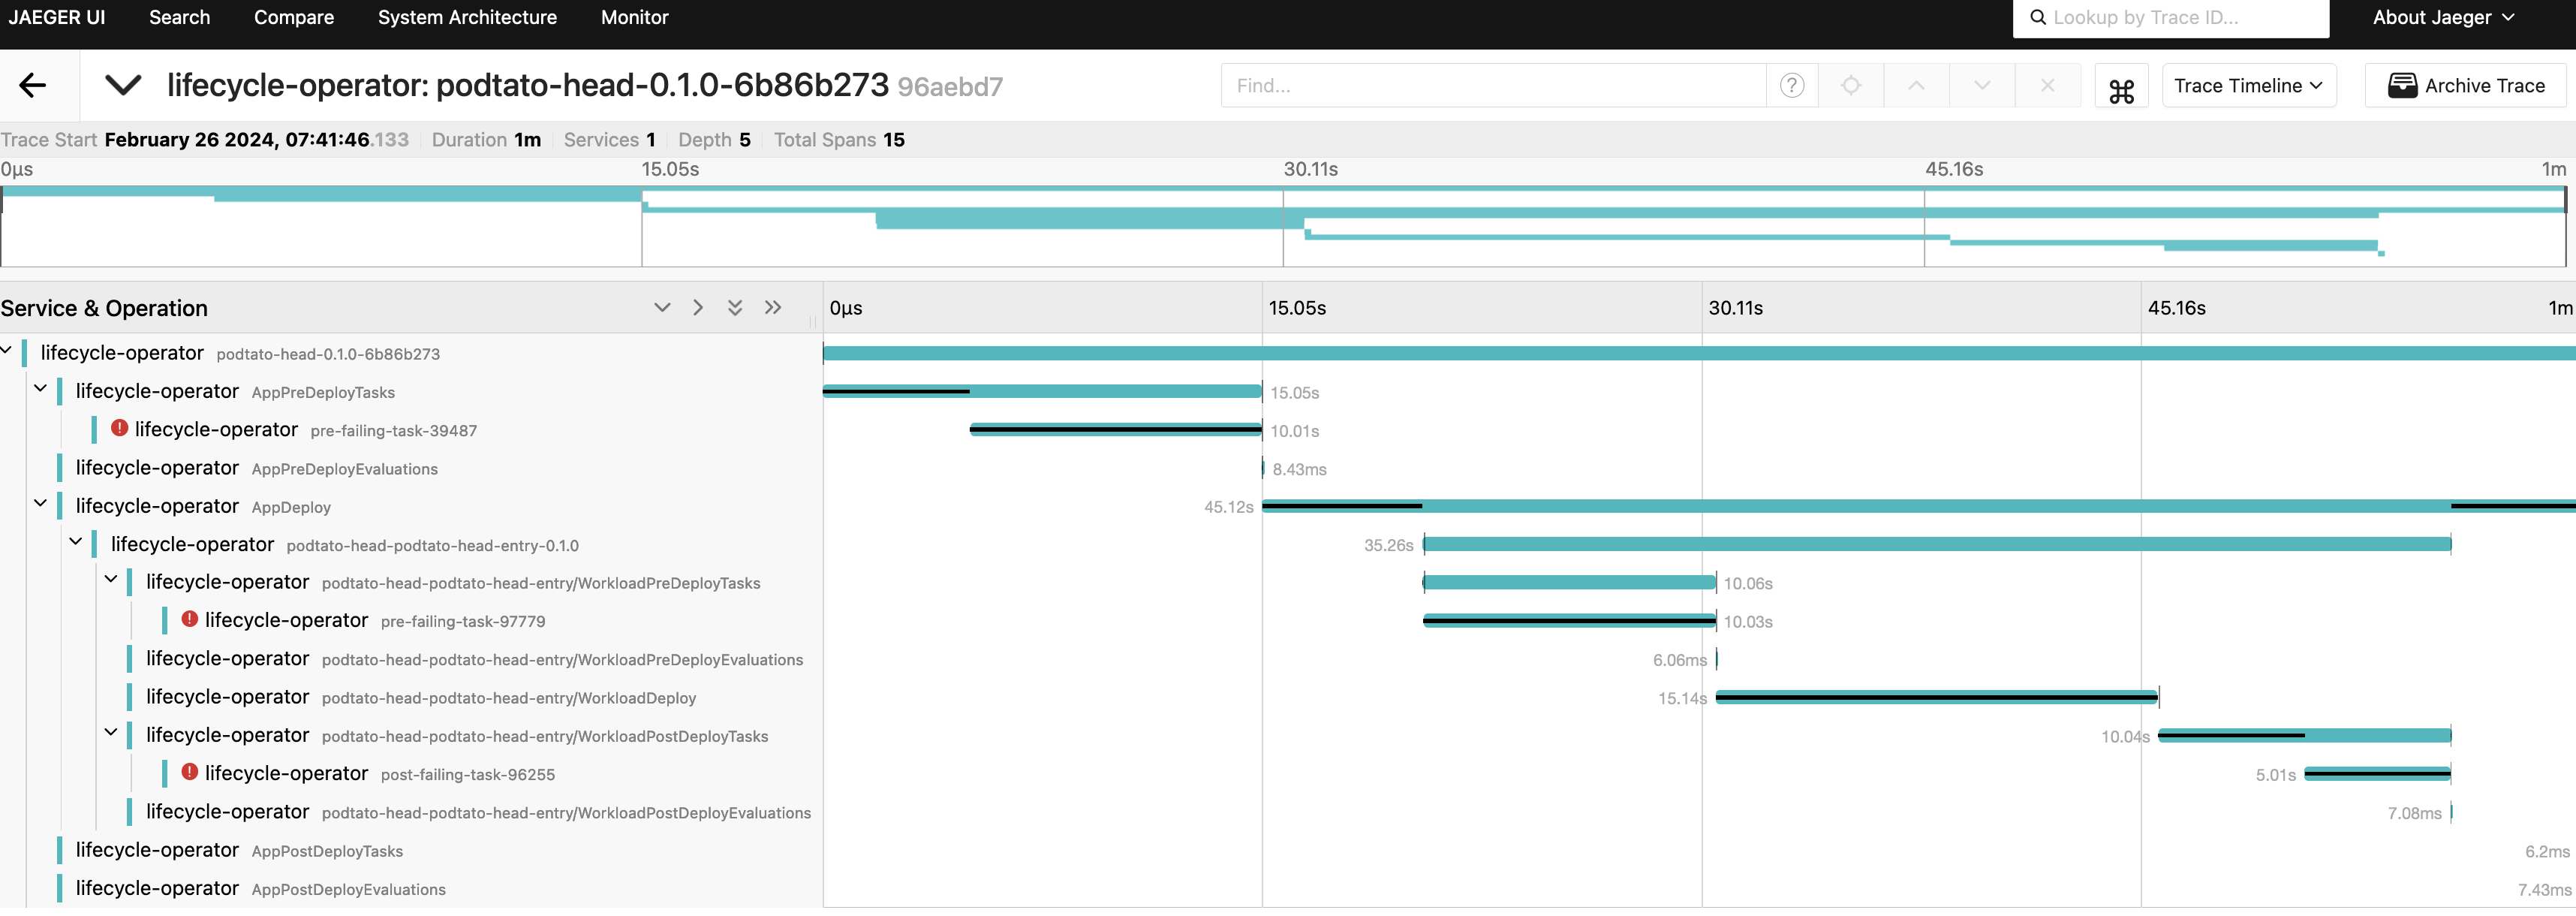Click the back arrow icon
The width and height of the screenshot is (2576, 916).
coord(33,85)
